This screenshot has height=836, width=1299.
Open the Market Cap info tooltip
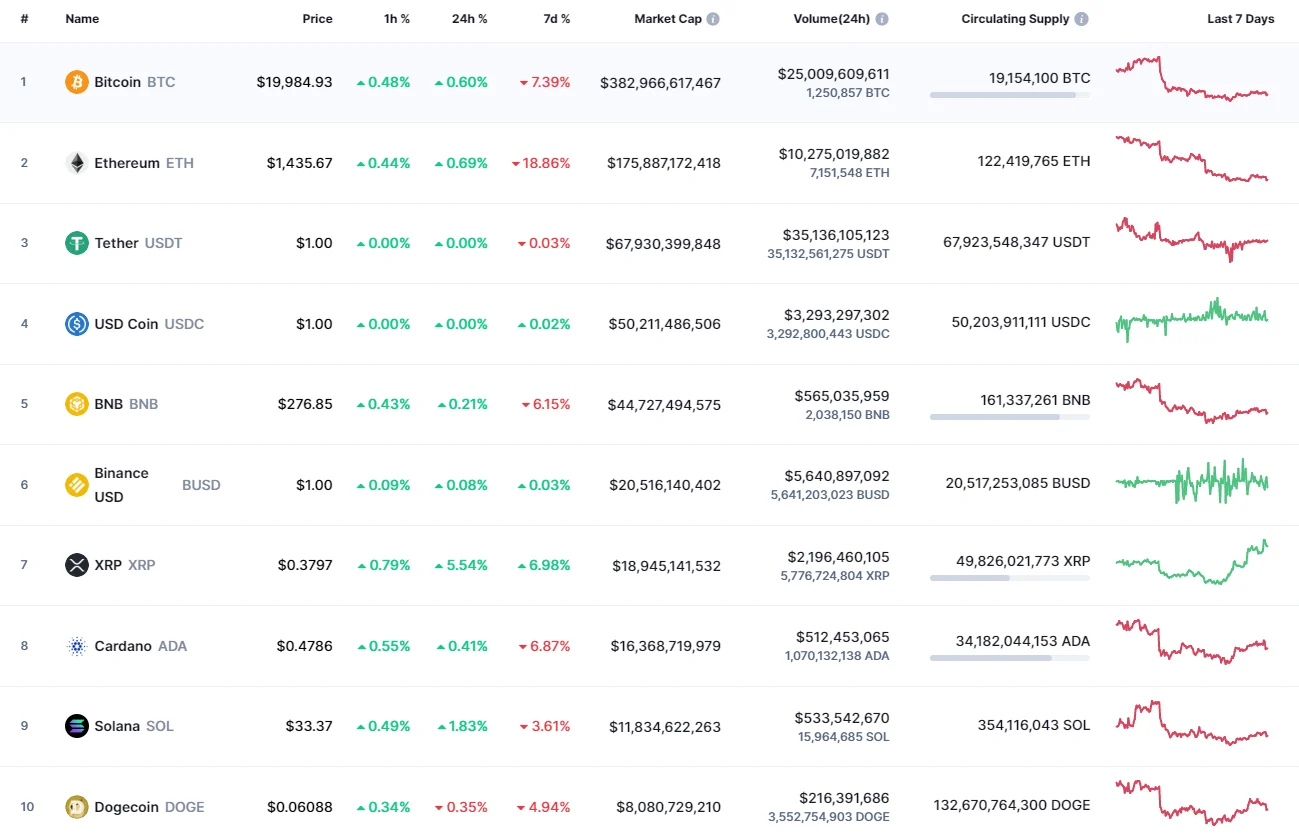(x=711, y=18)
